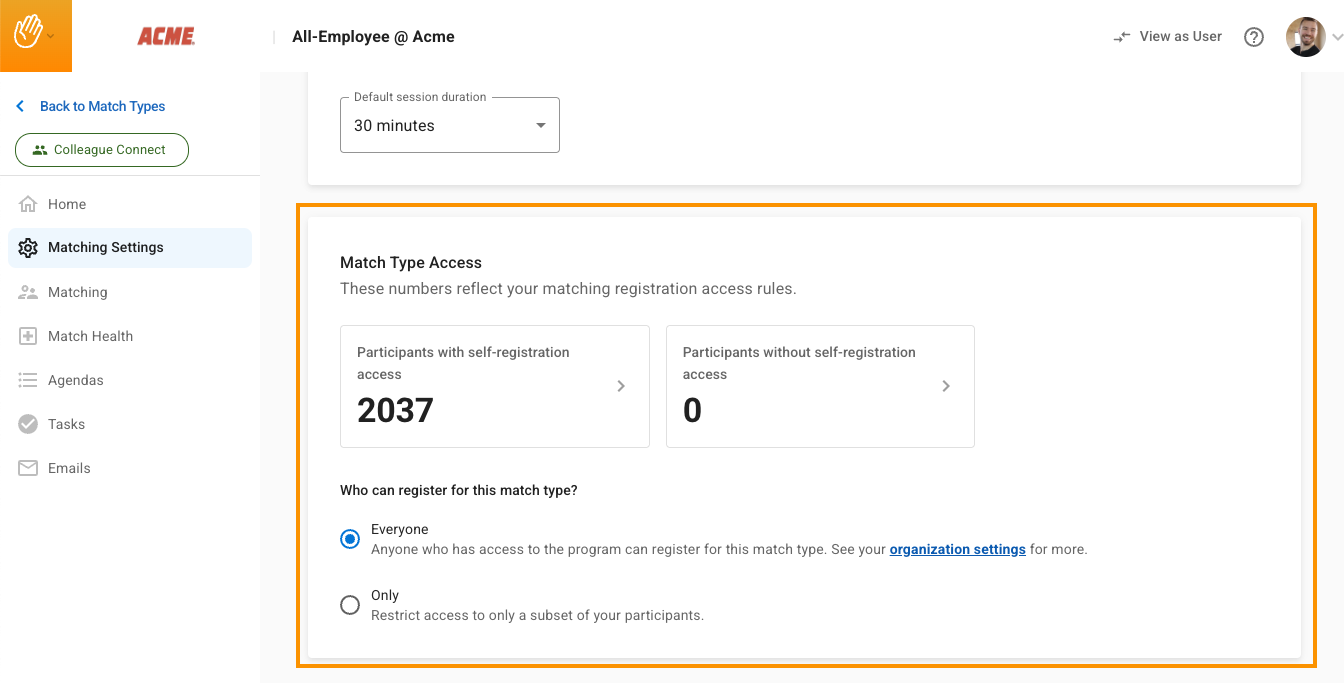Open Matching in the sidebar

pyautogui.click(x=78, y=292)
